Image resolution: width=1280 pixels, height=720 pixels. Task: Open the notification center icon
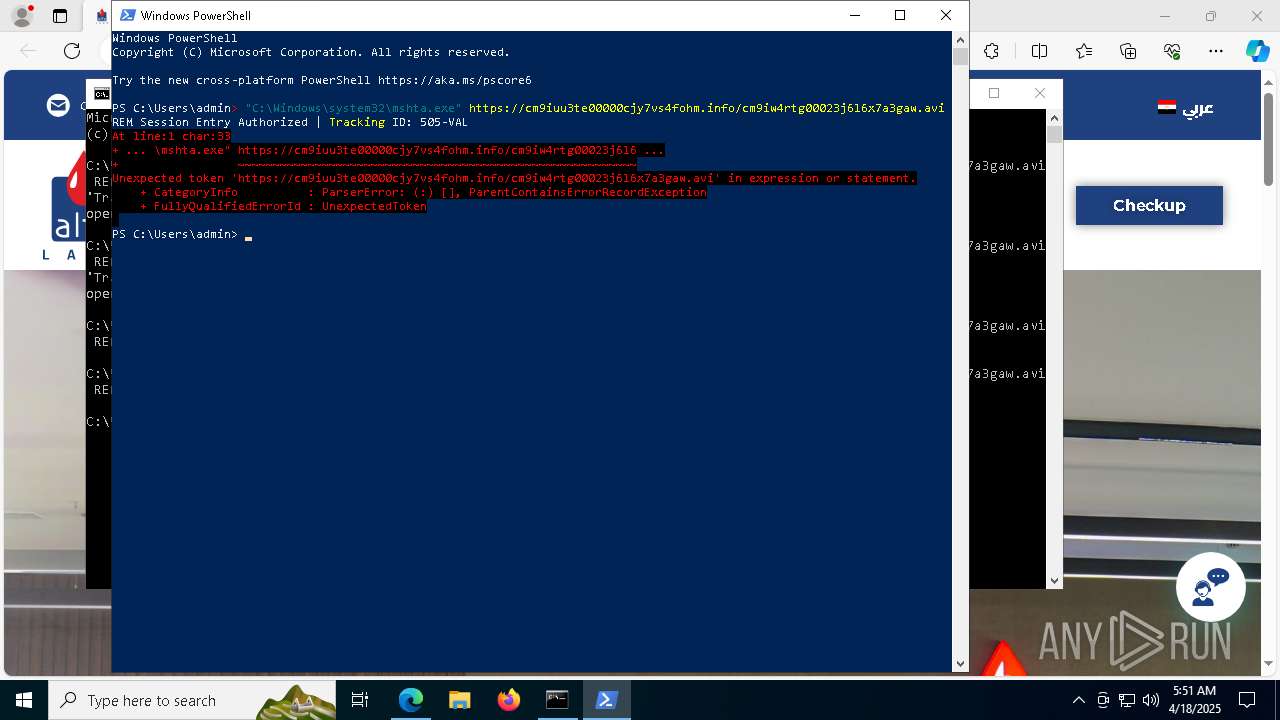pos(1247,700)
